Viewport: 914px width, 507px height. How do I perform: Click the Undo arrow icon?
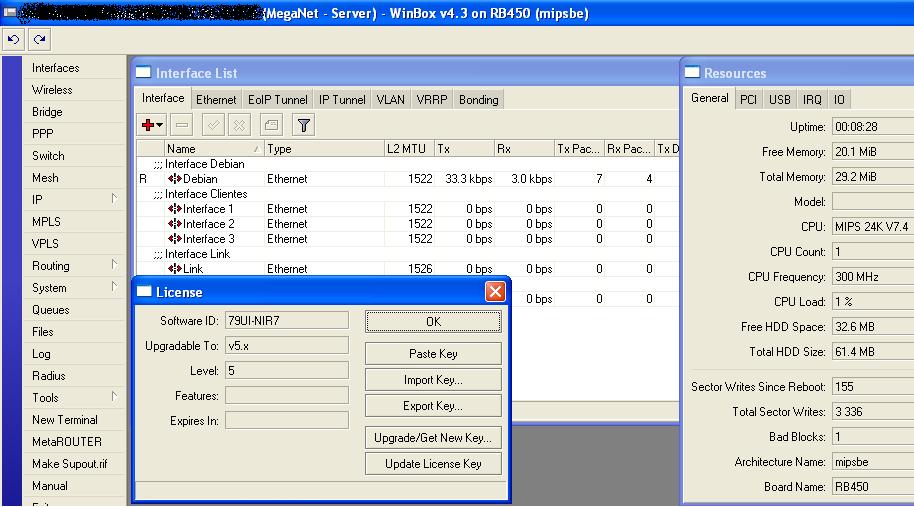click(13, 40)
